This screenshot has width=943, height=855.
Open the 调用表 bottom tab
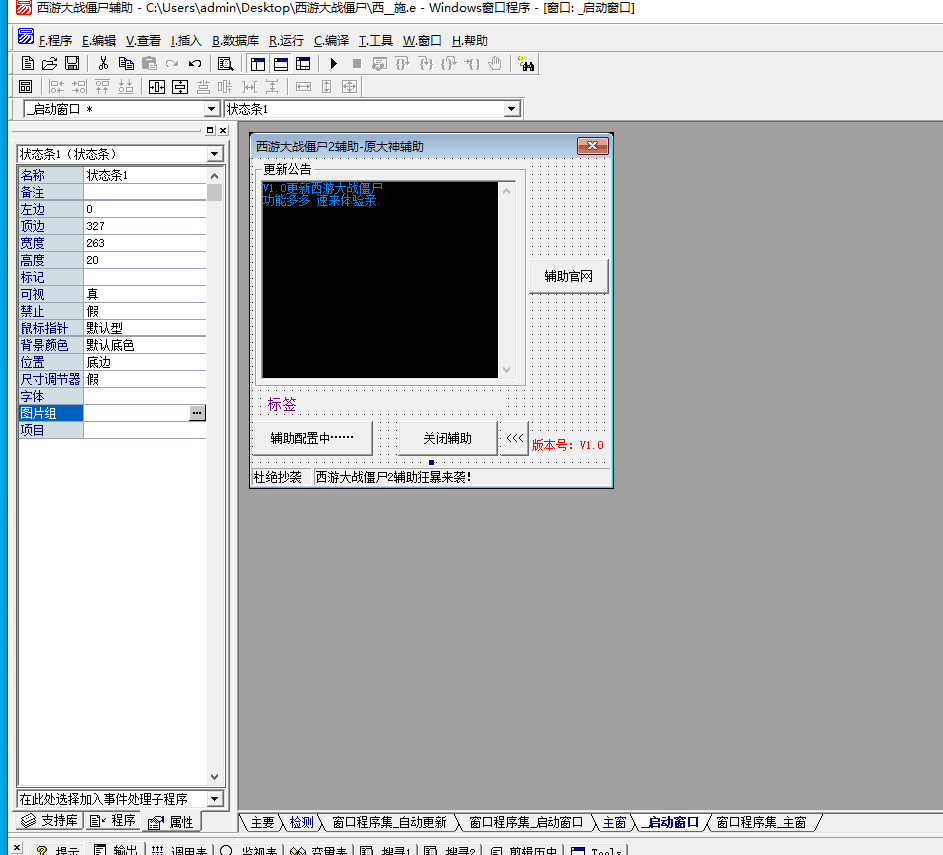click(179, 849)
